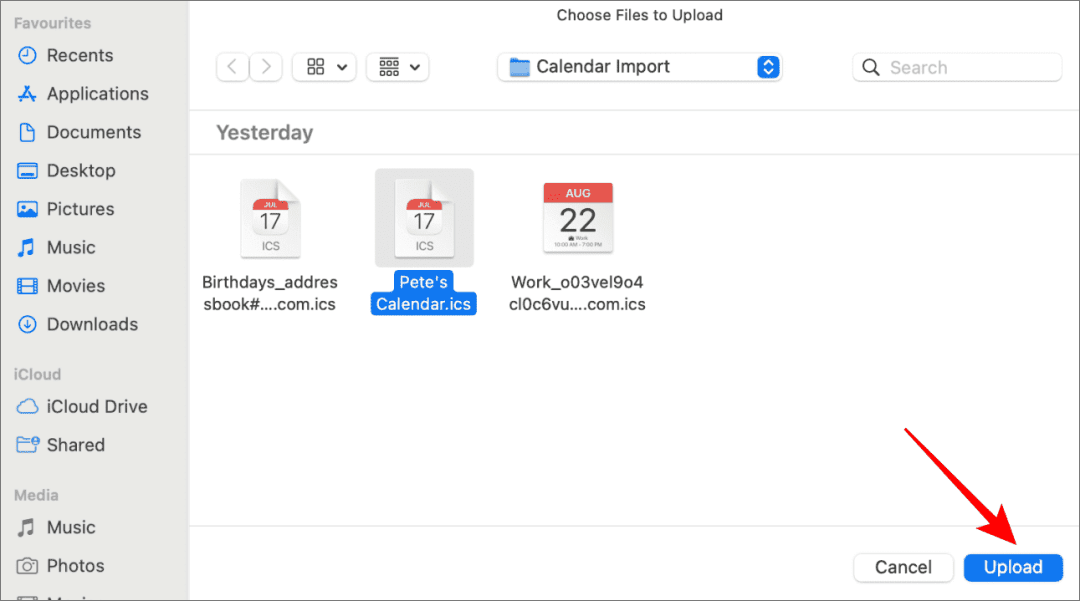Open the Shared folder in the sidebar
Viewport: 1080px width, 601px height.
[75, 445]
